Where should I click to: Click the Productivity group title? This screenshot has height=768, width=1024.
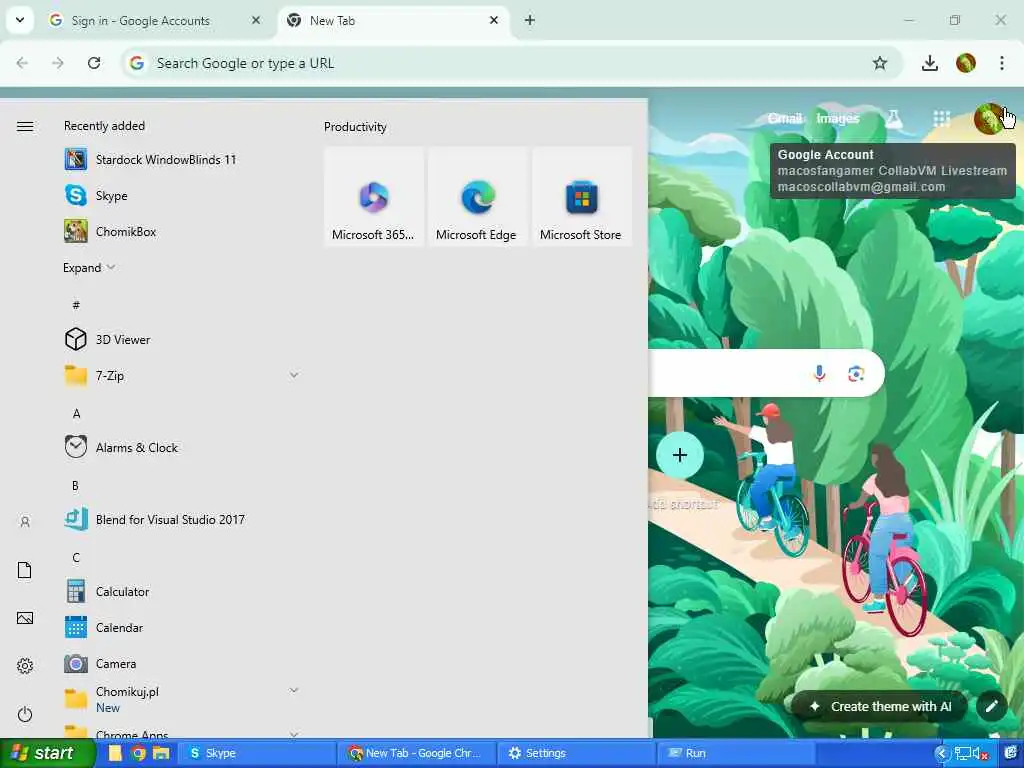click(355, 127)
